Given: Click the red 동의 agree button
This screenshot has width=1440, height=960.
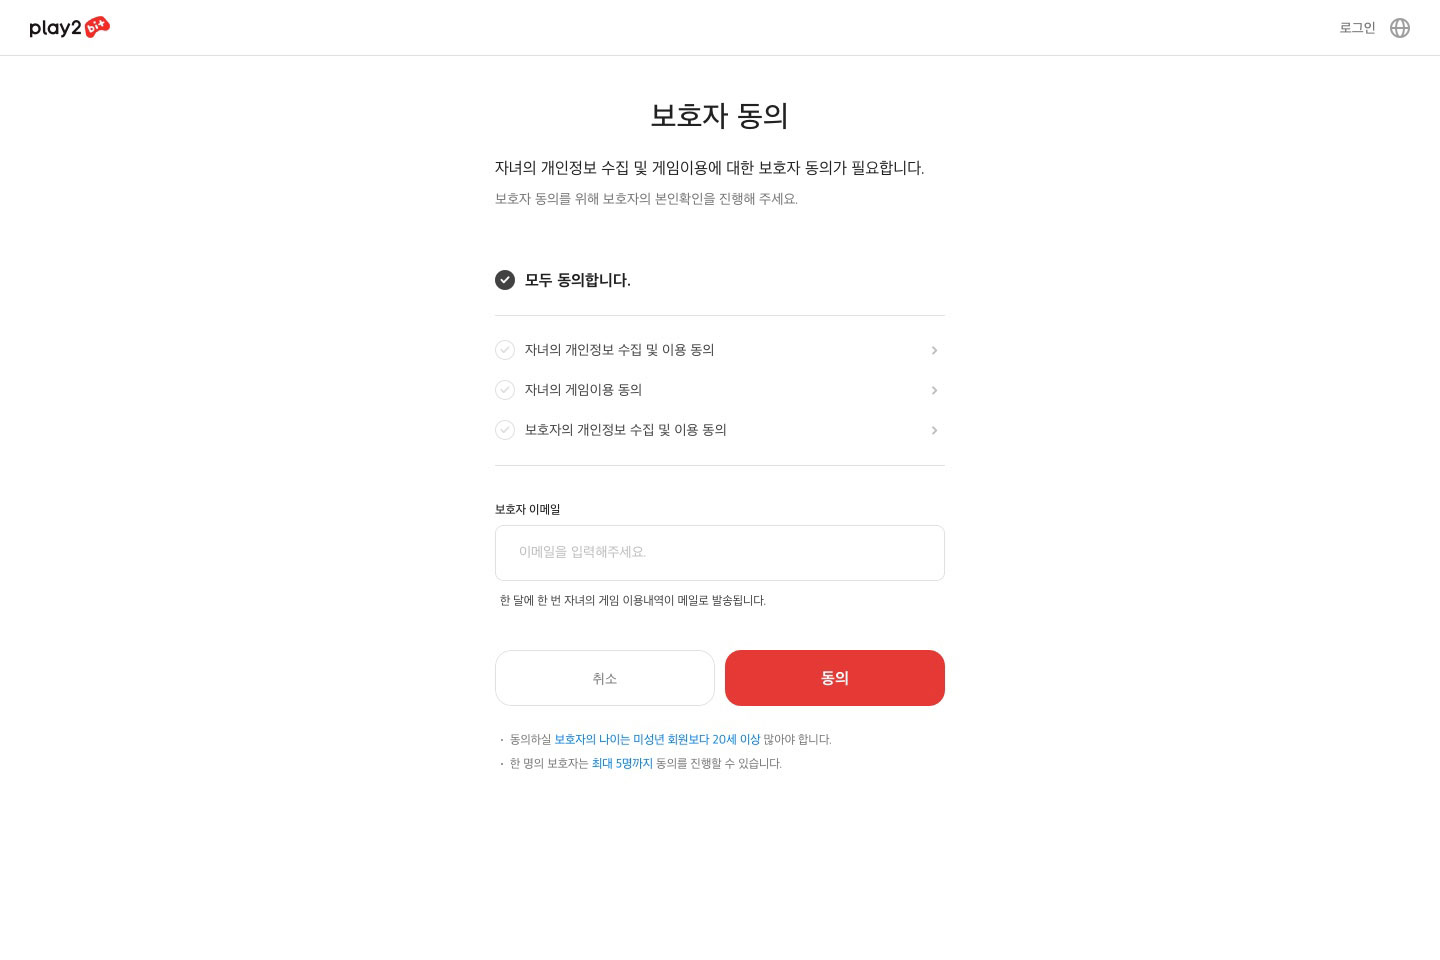Looking at the screenshot, I should (x=835, y=678).
